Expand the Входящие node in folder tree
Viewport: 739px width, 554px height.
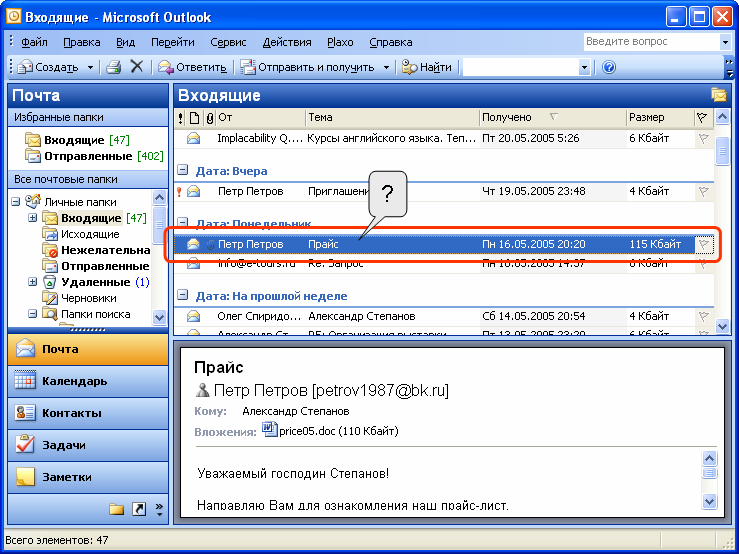tap(32, 218)
